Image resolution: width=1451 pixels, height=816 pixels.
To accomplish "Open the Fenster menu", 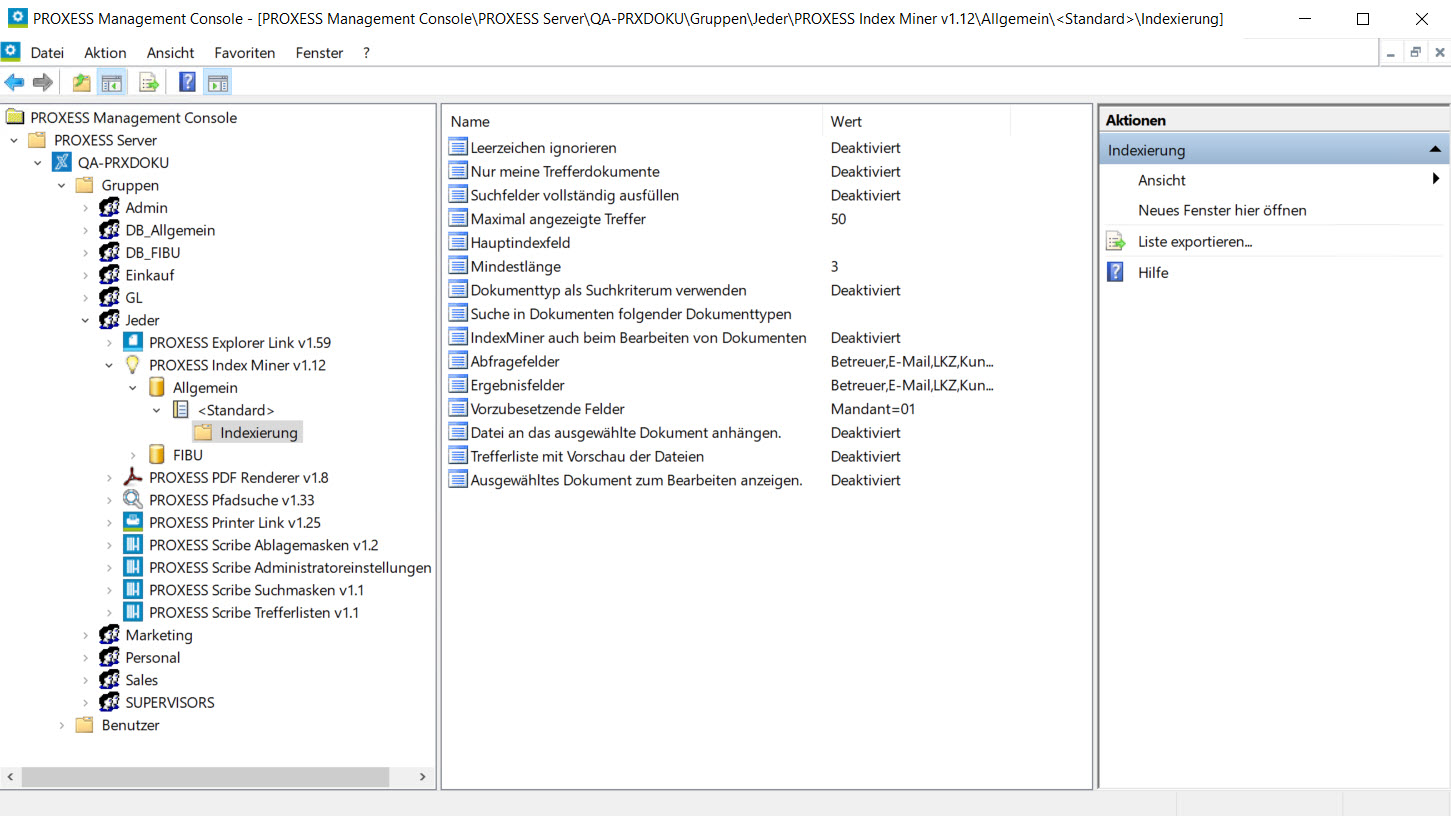I will tap(319, 53).
